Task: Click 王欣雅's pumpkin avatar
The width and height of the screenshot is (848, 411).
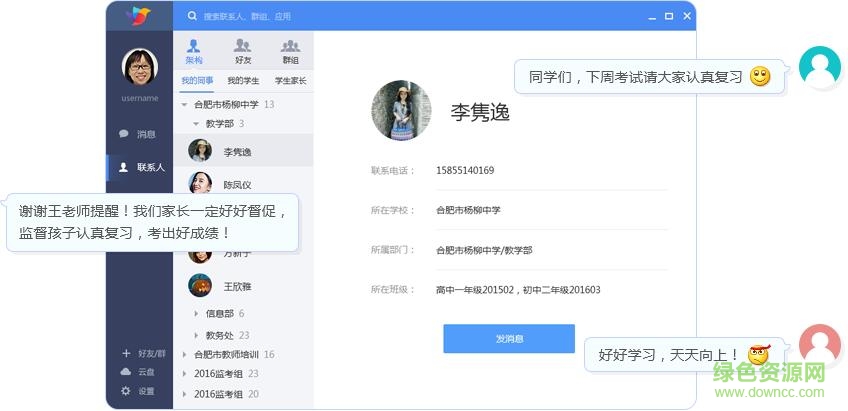Action: click(x=200, y=286)
